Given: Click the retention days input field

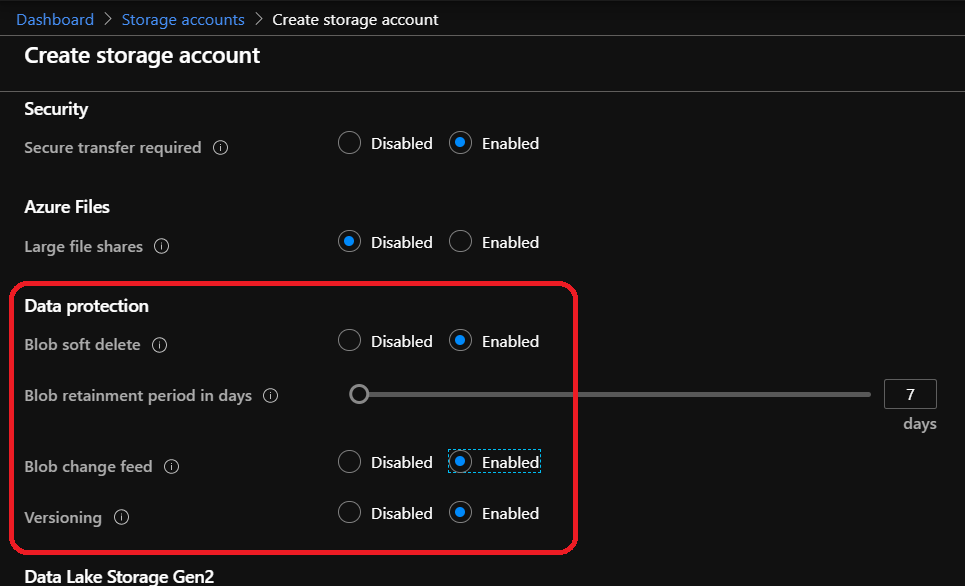Looking at the screenshot, I should [910, 395].
